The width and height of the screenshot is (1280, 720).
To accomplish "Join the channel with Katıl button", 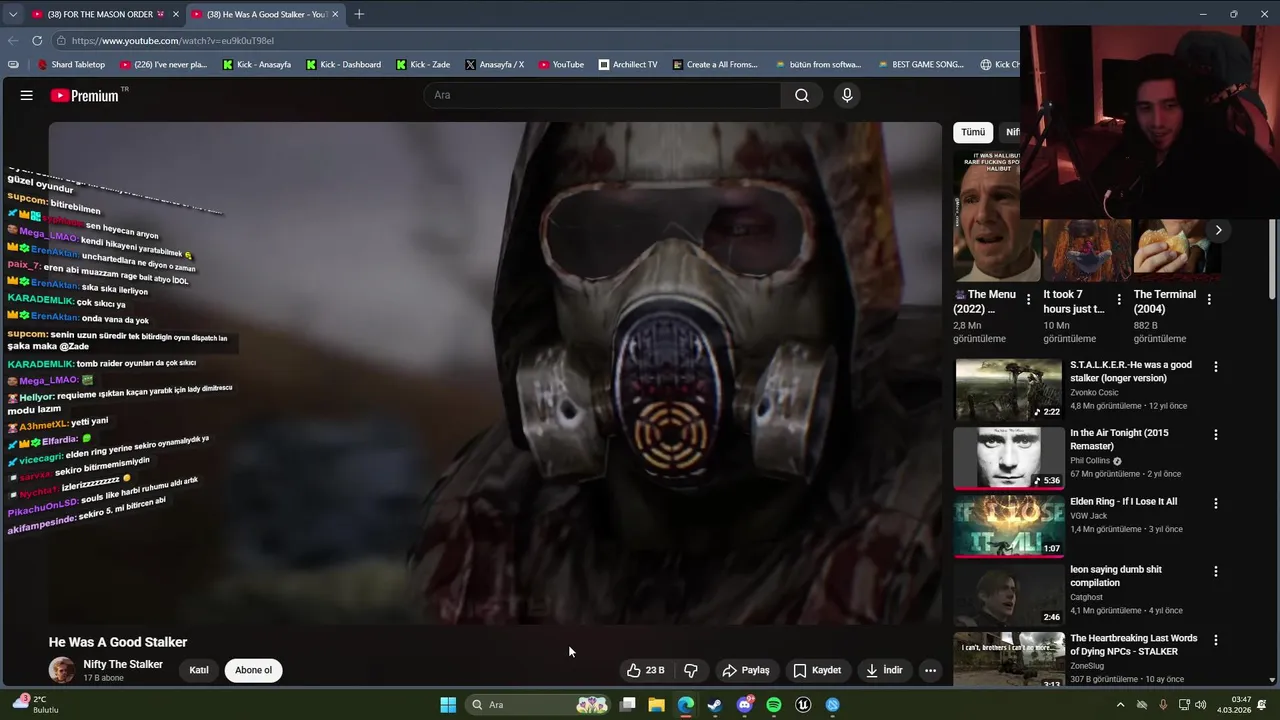I will click(199, 670).
